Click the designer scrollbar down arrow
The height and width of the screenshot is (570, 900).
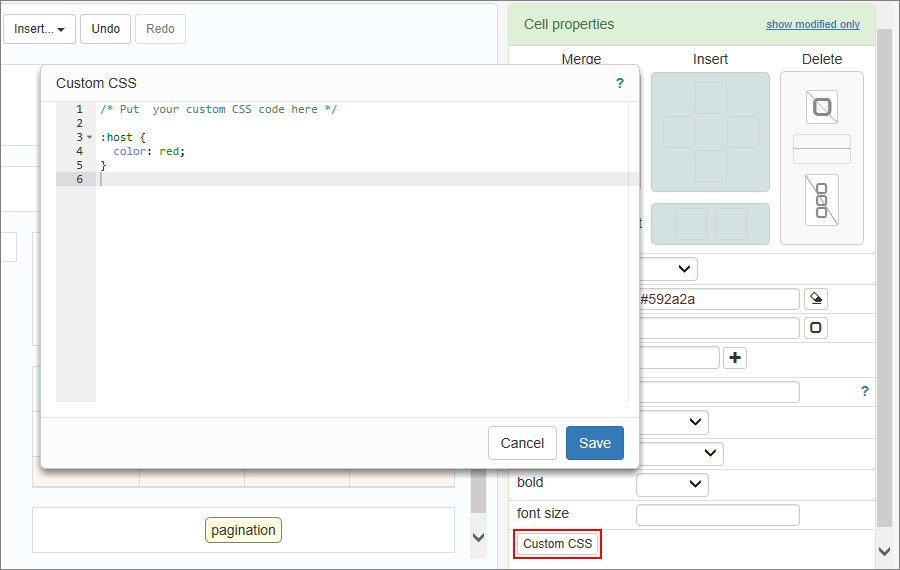pyautogui.click(x=478, y=537)
